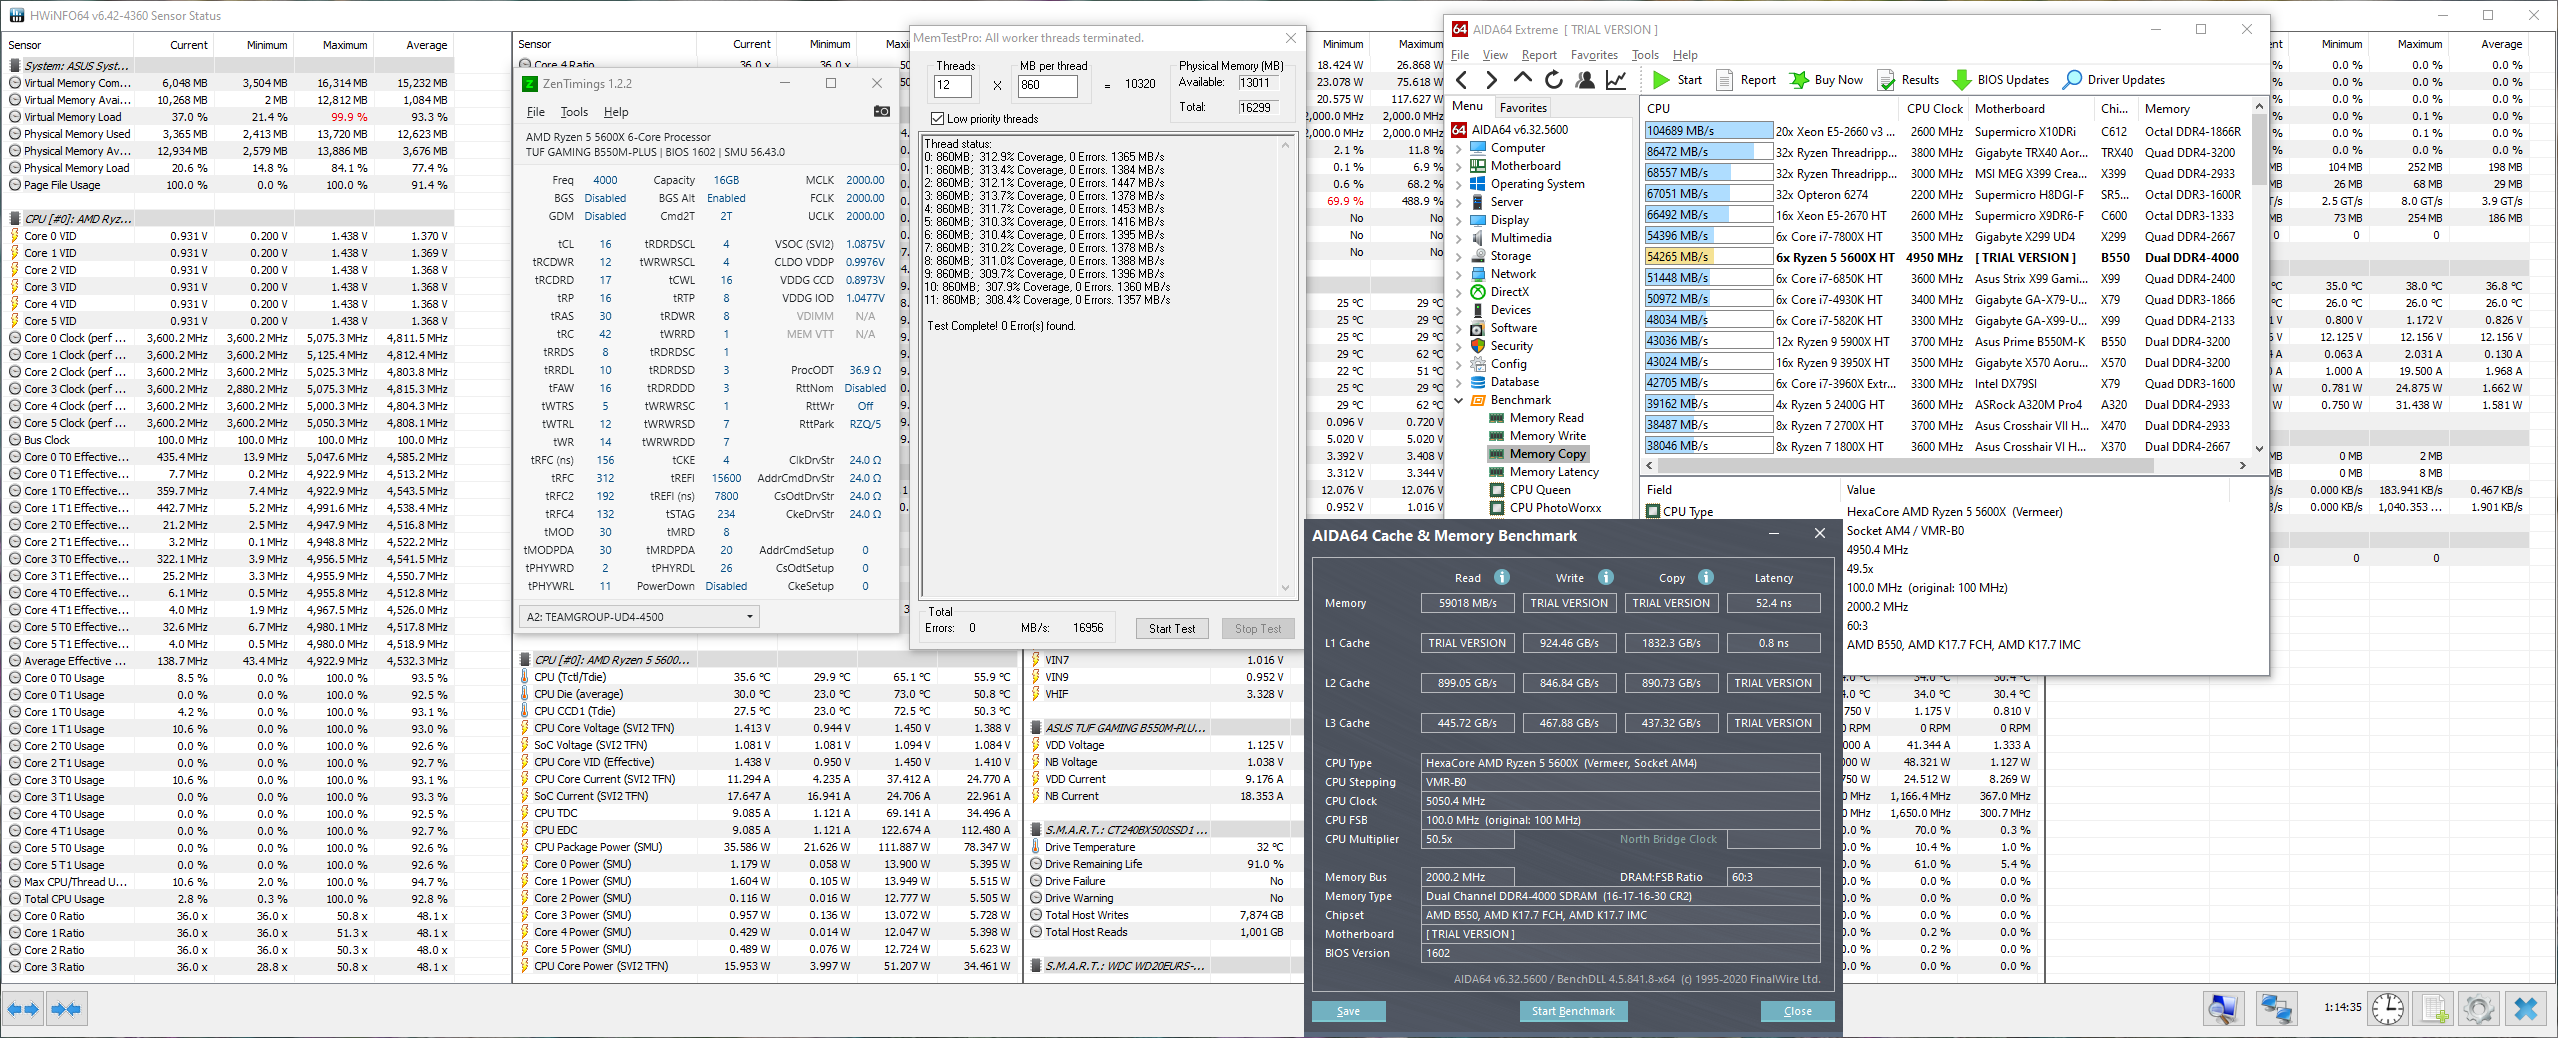
Task: Expand the Storage node in AIDA64 tree
Action: (x=1459, y=256)
